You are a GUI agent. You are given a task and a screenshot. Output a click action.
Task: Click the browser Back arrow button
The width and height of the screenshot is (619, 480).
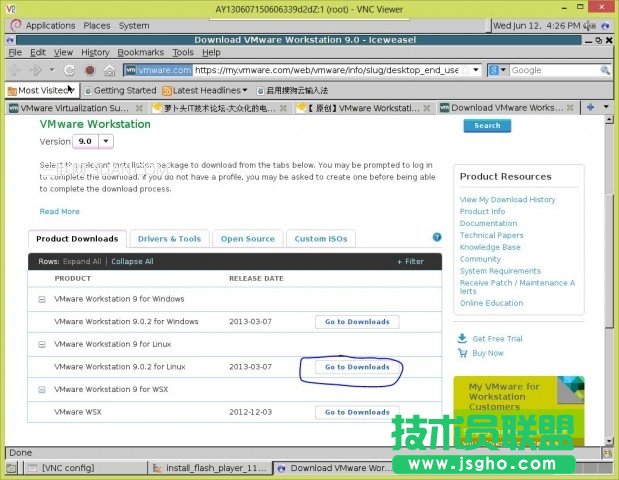15,70
